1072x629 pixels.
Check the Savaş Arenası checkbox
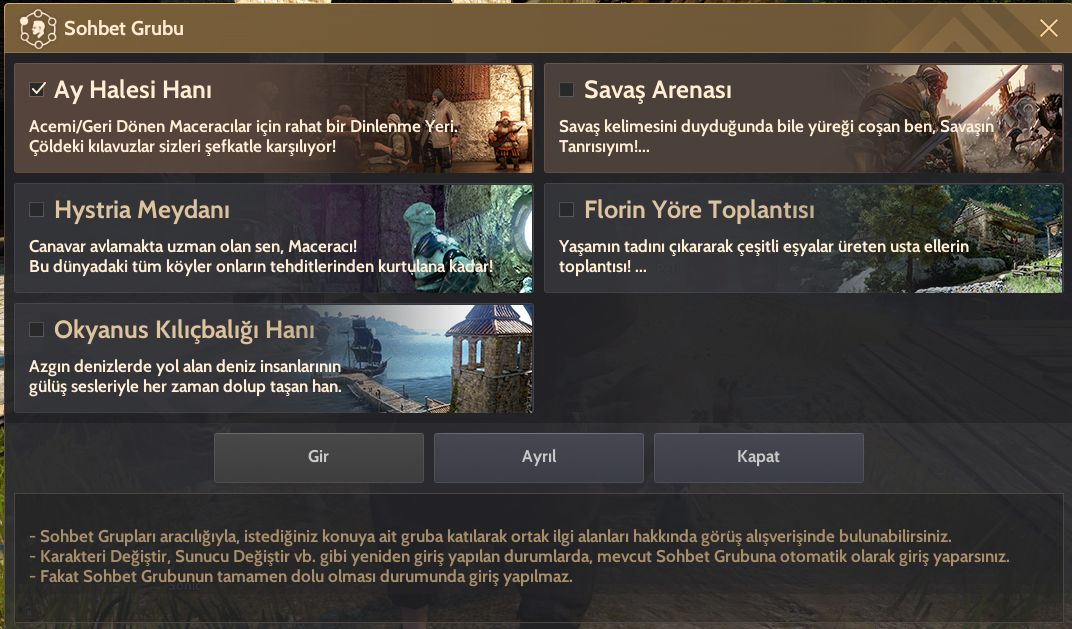pyautogui.click(x=566, y=89)
